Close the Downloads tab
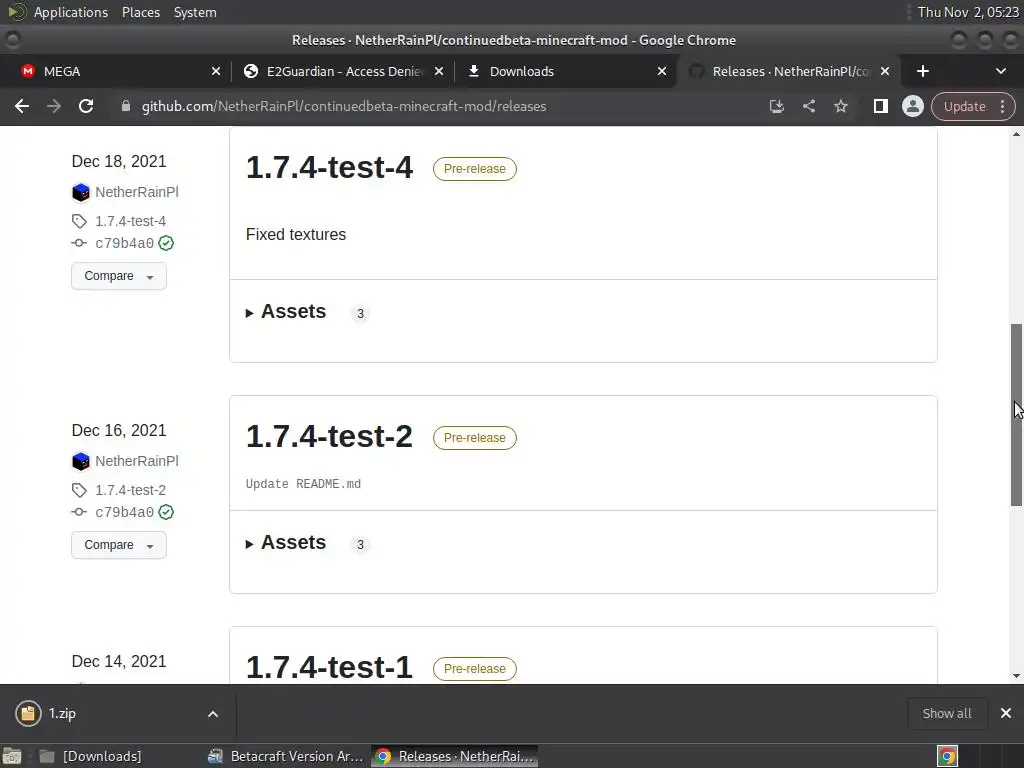Screen dimensions: 1024x768 [662, 71]
